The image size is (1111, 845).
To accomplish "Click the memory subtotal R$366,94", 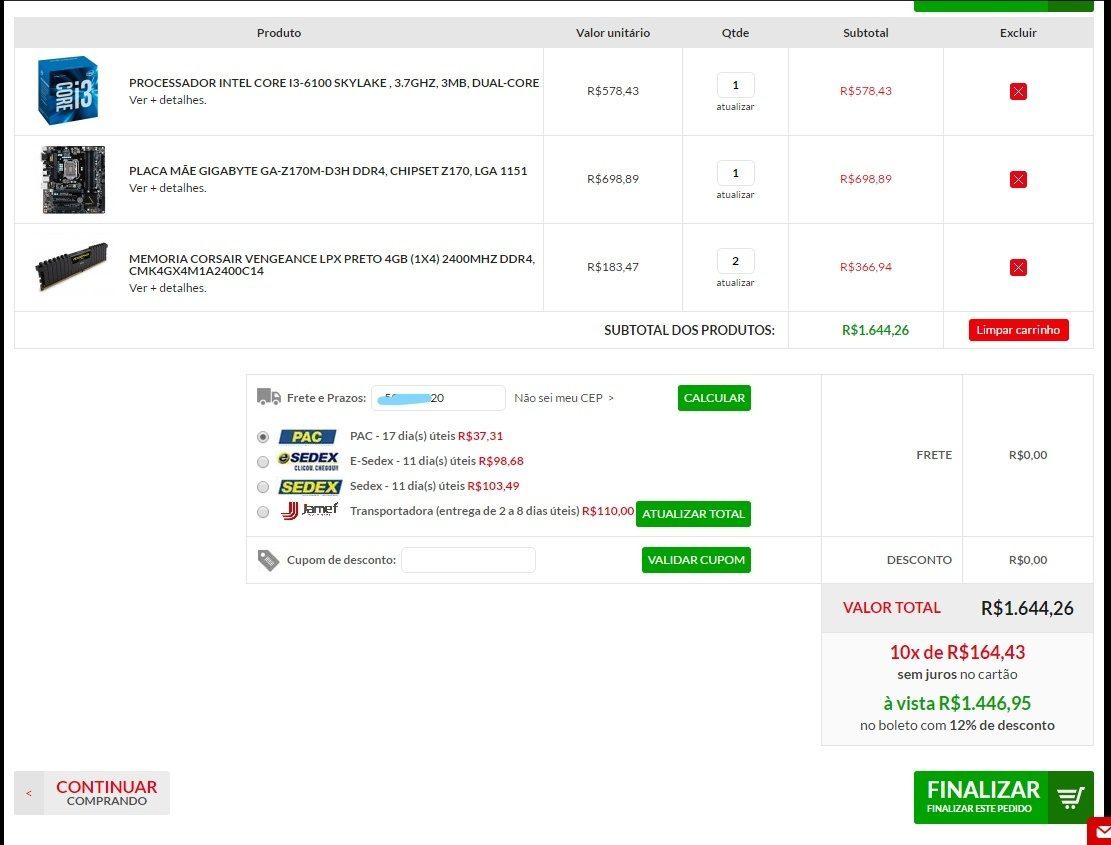I will (x=866, y=267).
